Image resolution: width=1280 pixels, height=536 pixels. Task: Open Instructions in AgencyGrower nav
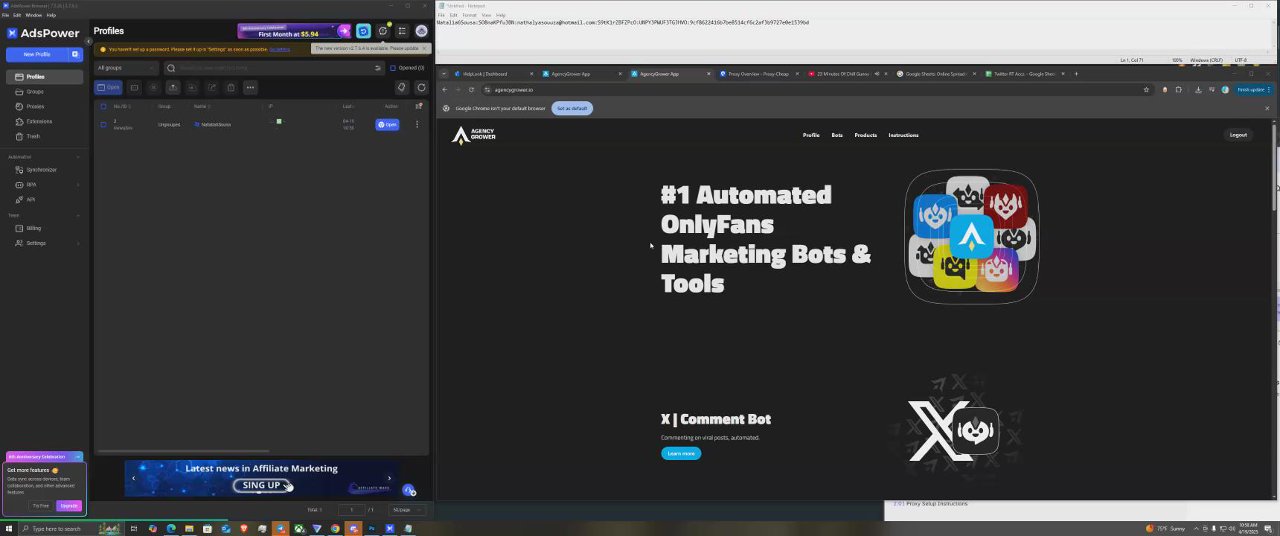click(x=903, y=135)
